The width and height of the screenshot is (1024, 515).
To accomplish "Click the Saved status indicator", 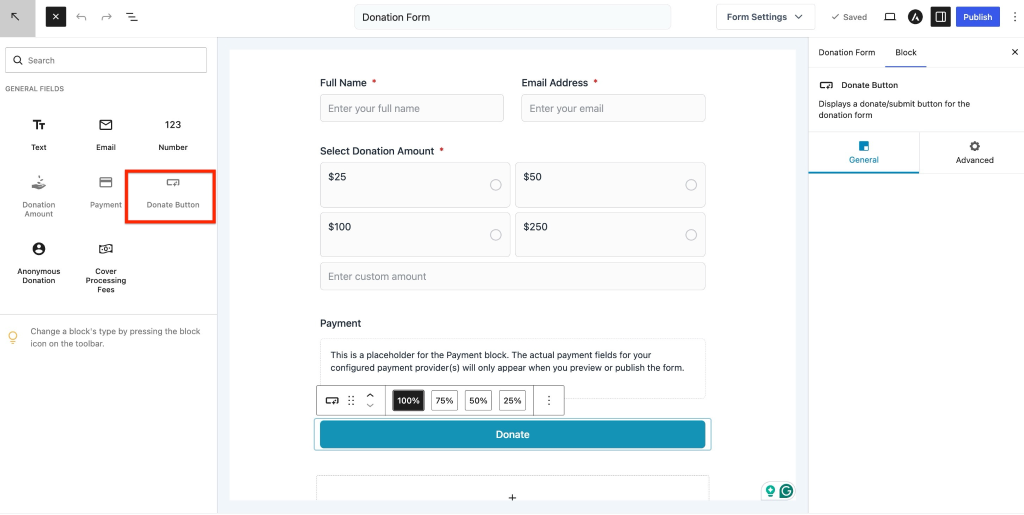I will tap(849, 17).
